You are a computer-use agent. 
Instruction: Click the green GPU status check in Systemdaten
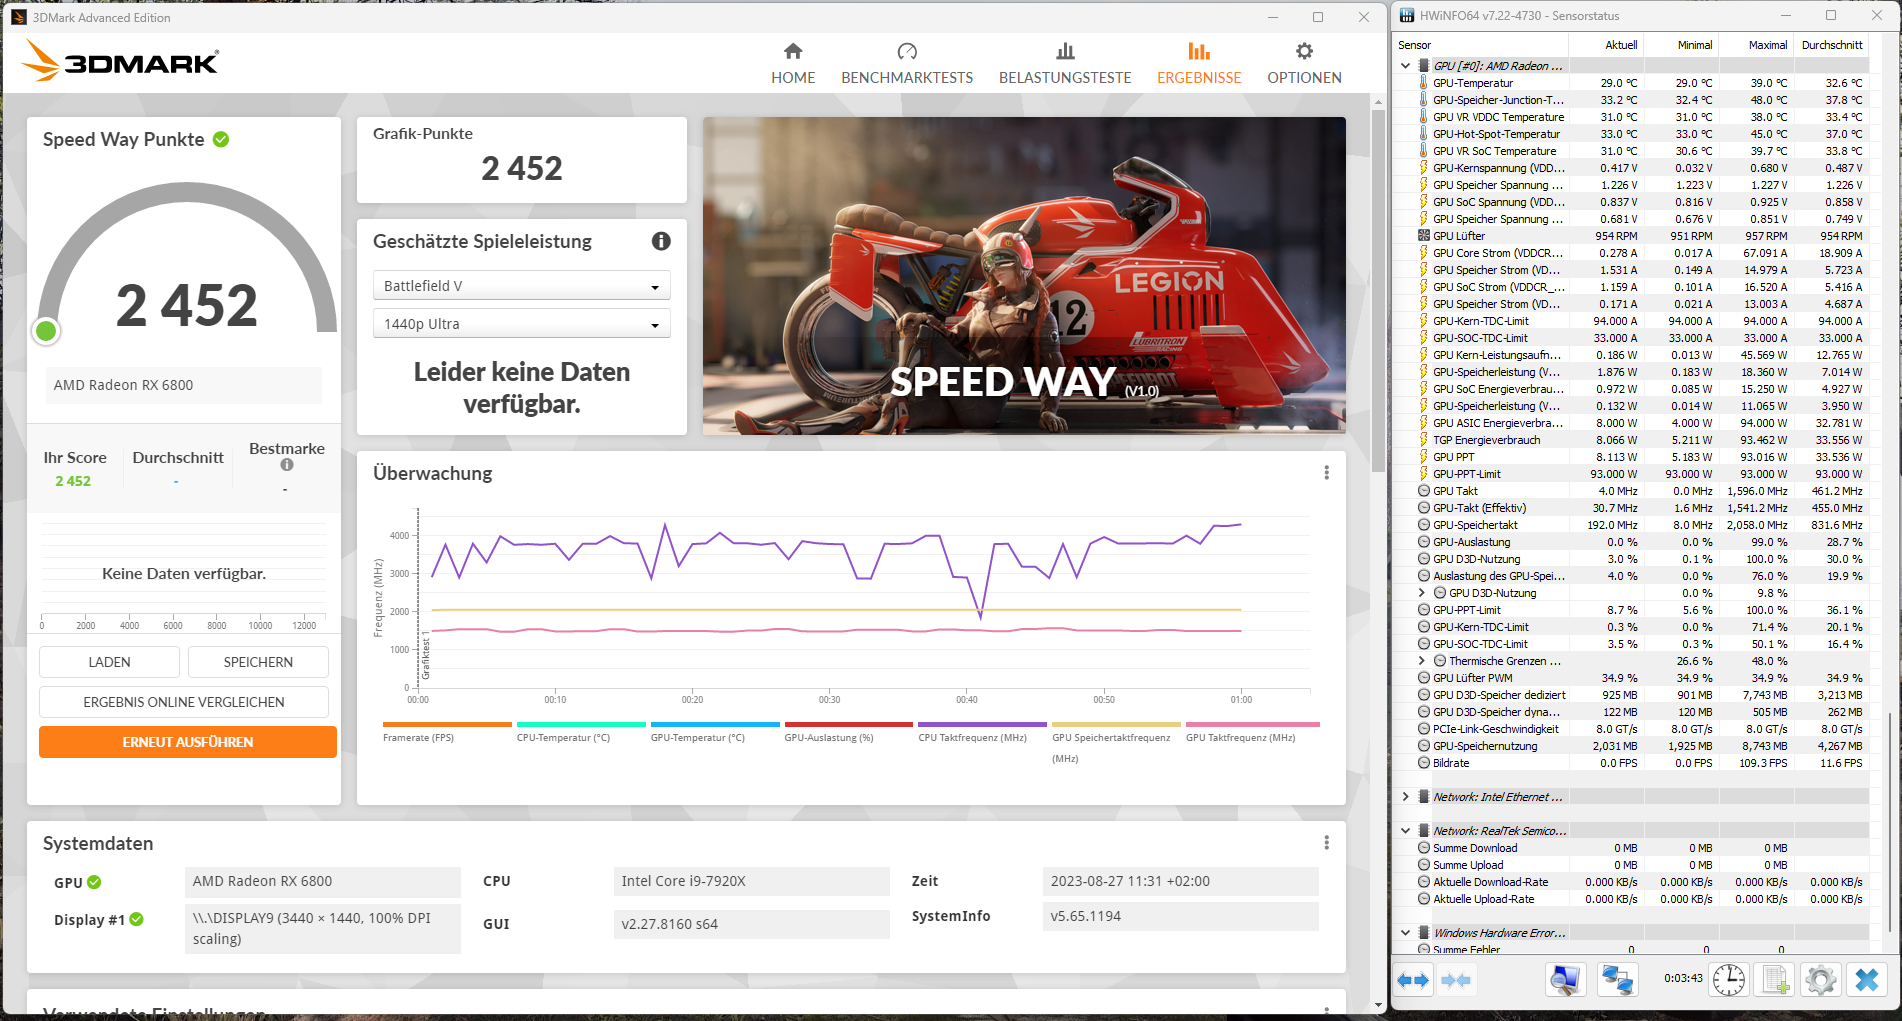coord(94,882)
